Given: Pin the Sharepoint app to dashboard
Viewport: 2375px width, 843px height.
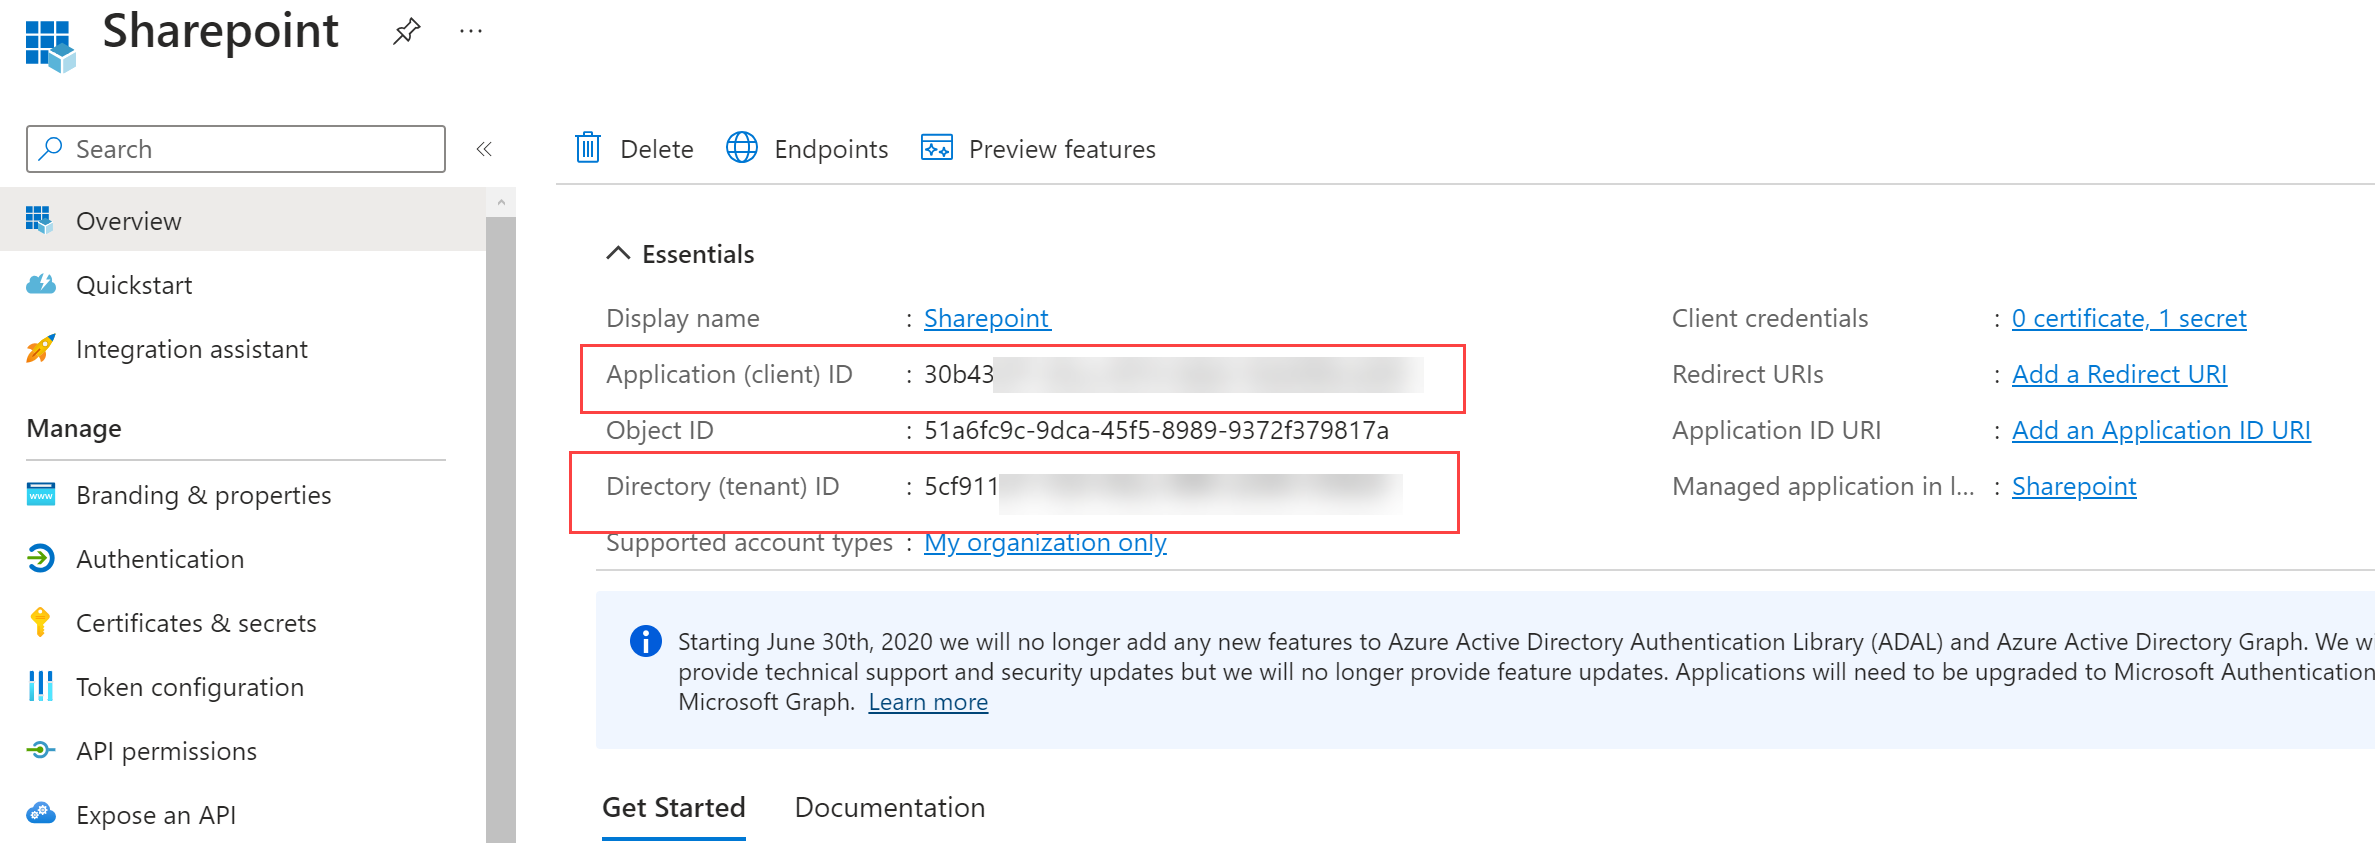Looking at the screenshot, I should (x=406, y=32).
